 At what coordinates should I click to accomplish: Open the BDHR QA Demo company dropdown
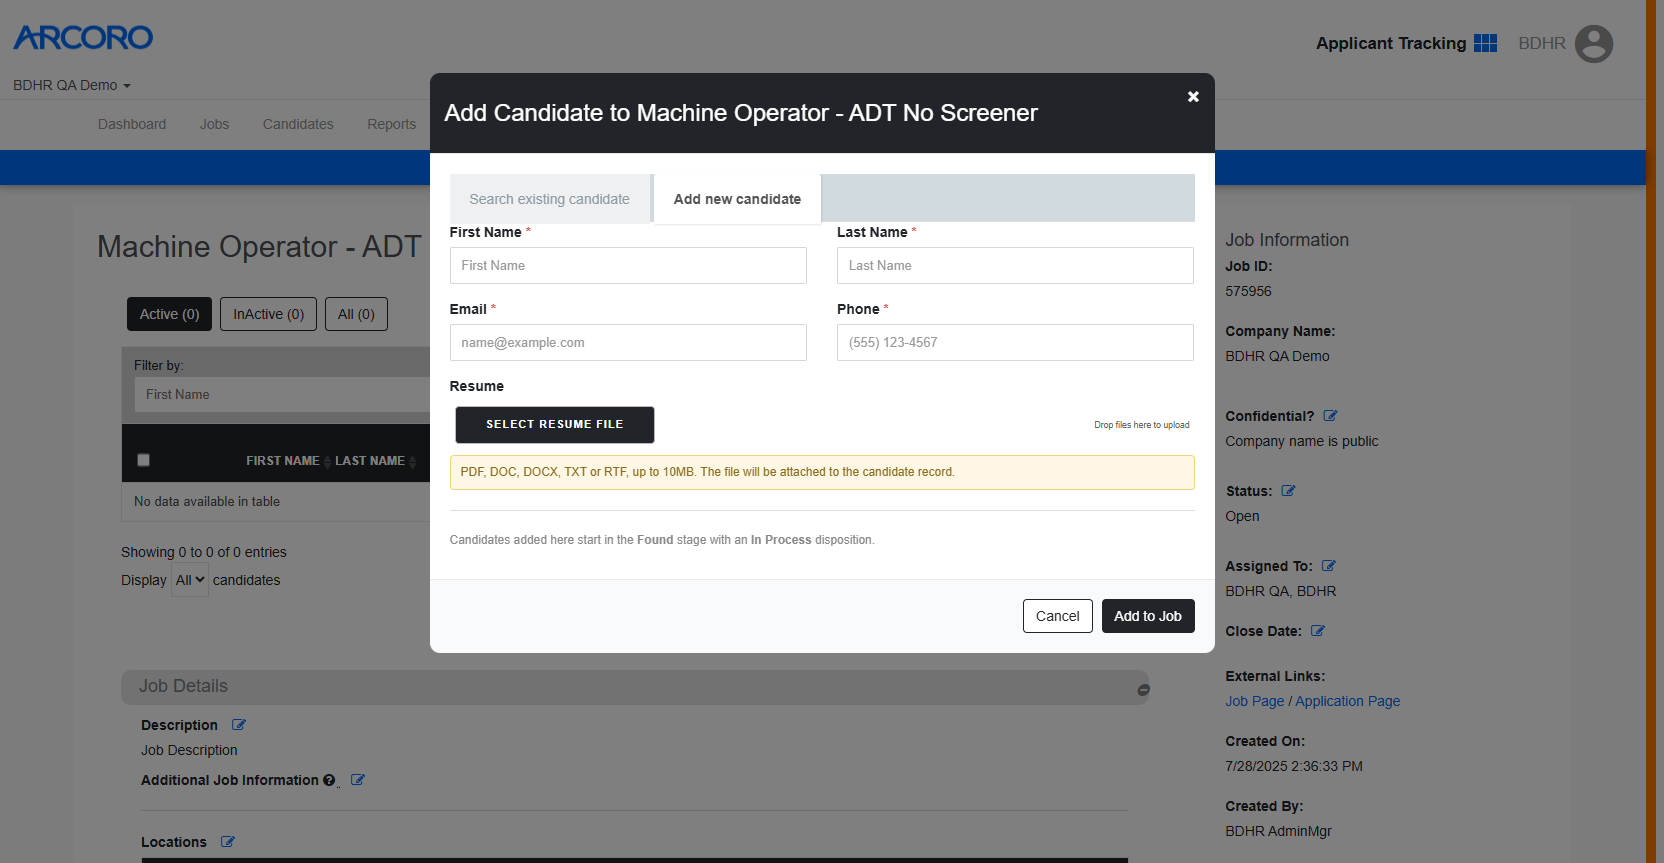tap(72, 85)
